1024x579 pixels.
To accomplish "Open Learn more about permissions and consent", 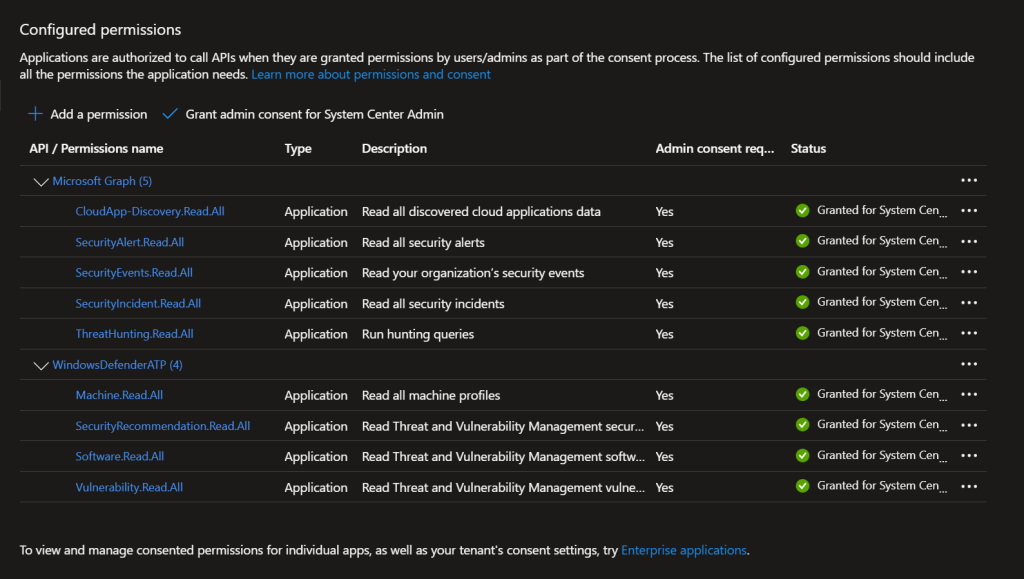I will pyautogui.click(x=371, y=74).
